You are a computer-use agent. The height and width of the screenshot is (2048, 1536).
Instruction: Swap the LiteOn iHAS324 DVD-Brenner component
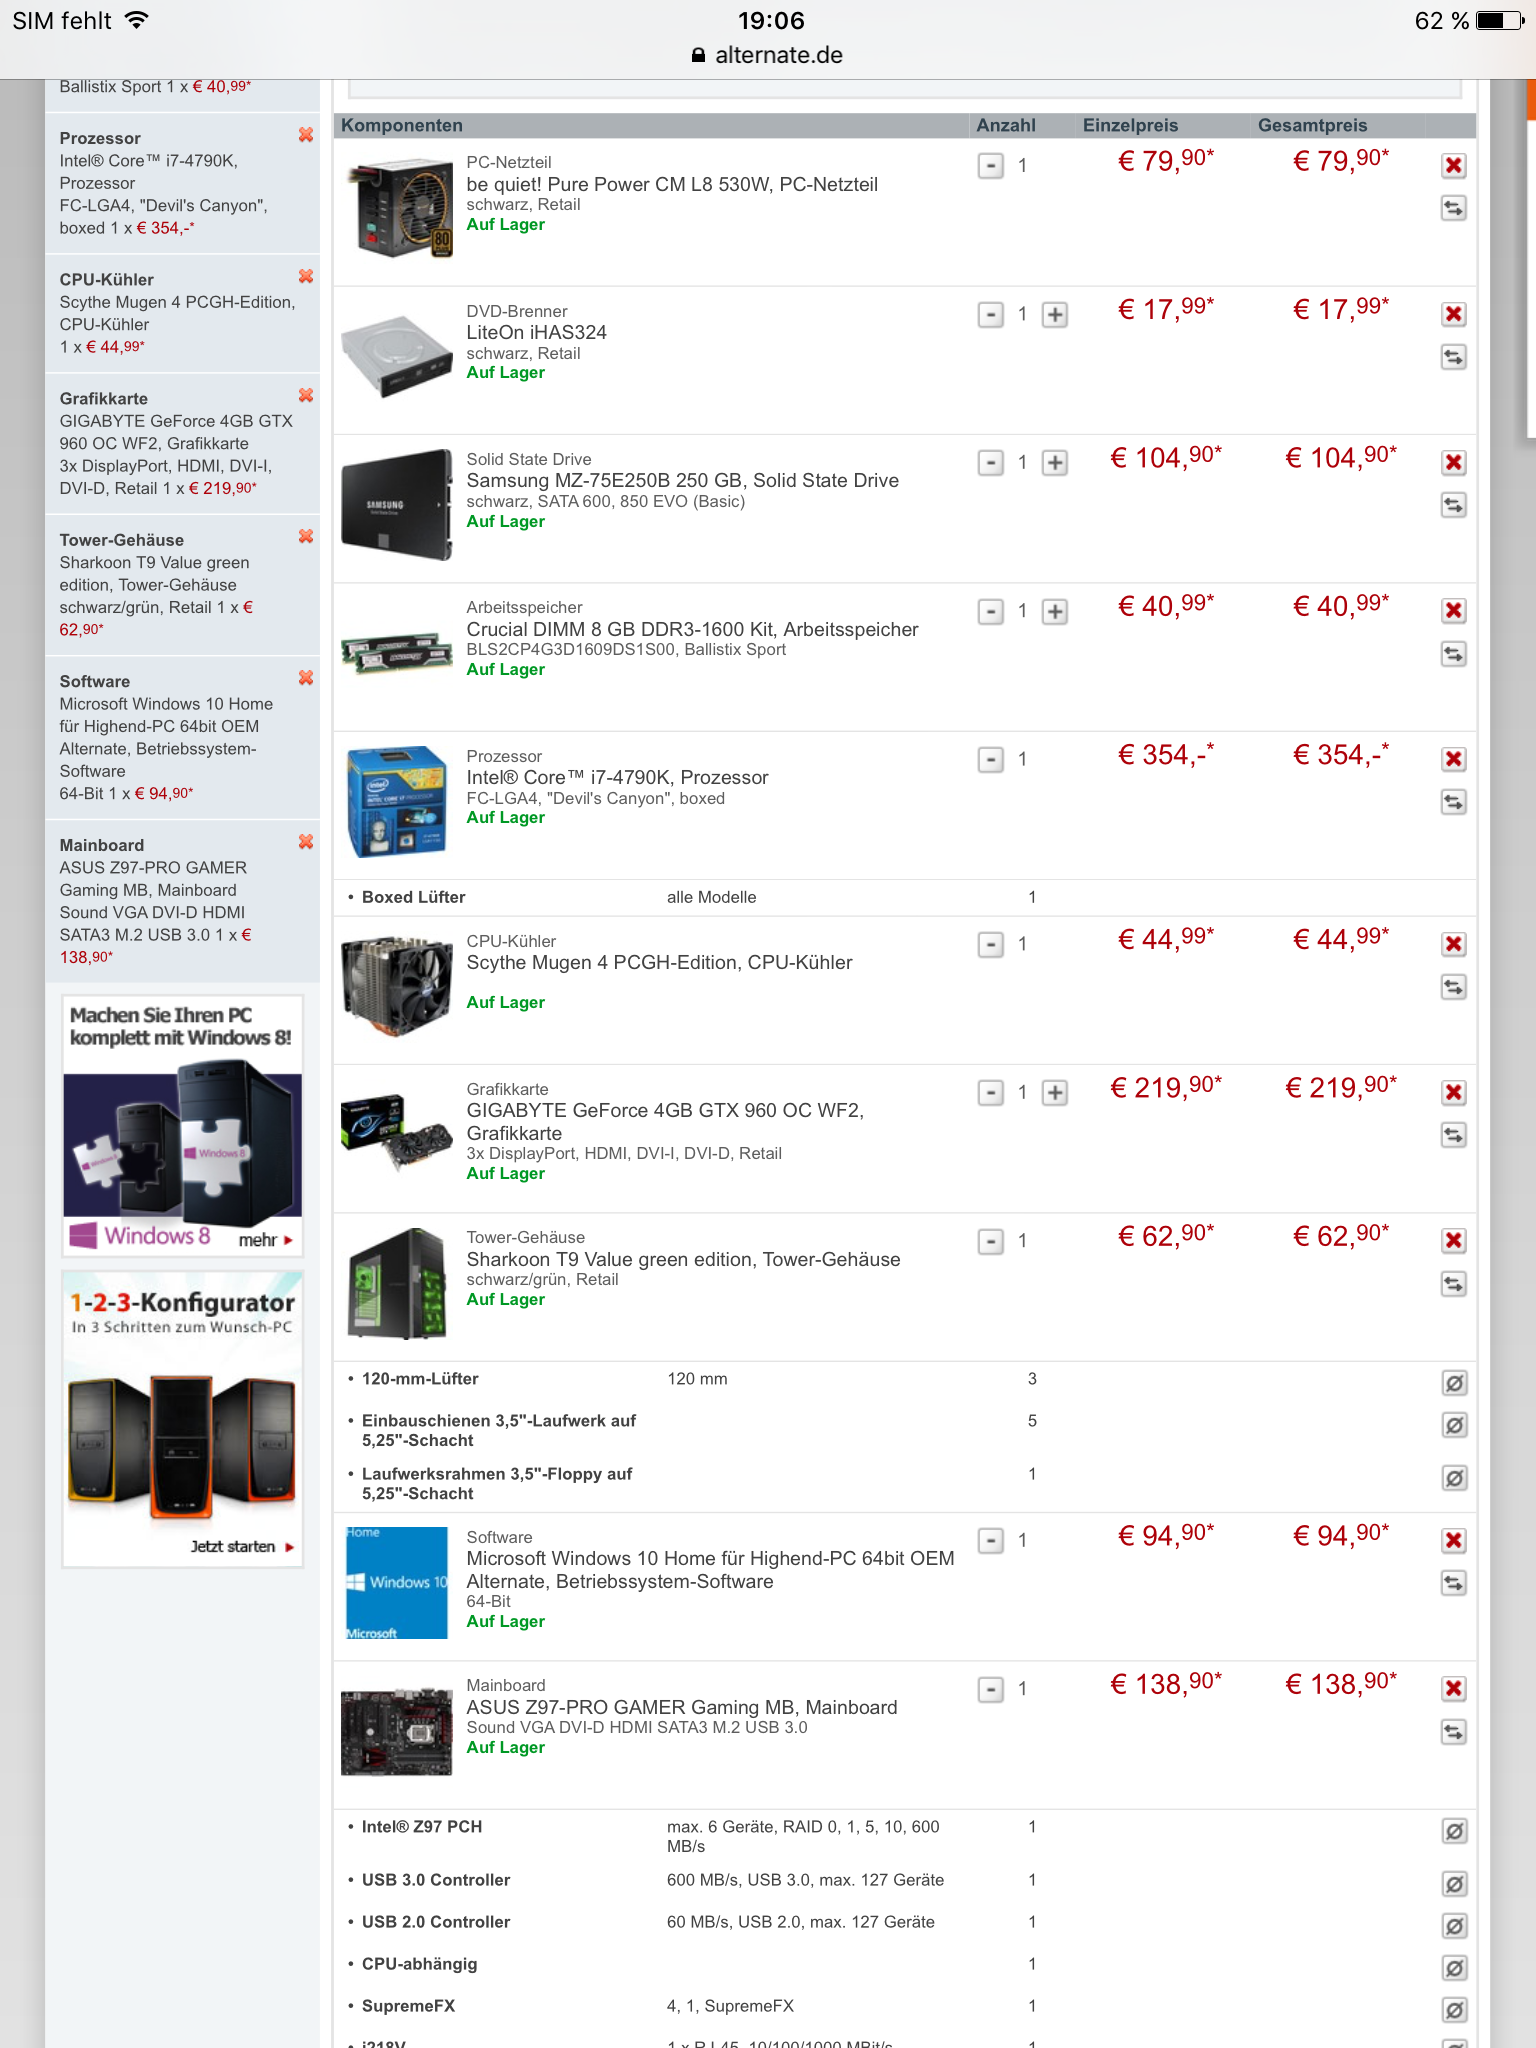pyautogui.click(x=1454, y=357)
